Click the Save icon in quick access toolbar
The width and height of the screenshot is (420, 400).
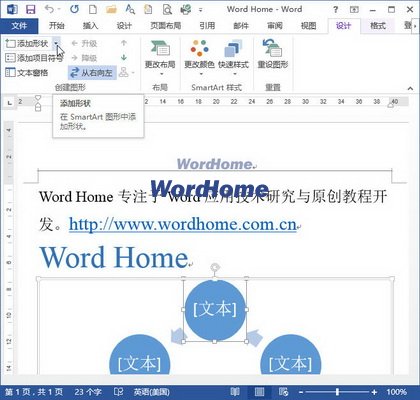31,10
